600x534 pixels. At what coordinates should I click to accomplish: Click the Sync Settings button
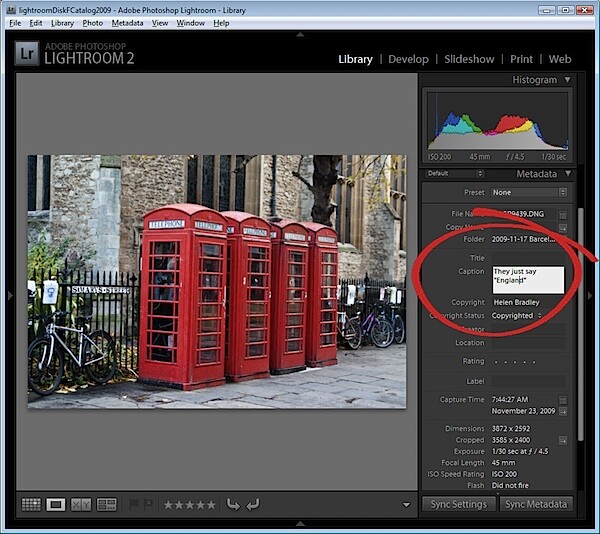tap(459, 504)
